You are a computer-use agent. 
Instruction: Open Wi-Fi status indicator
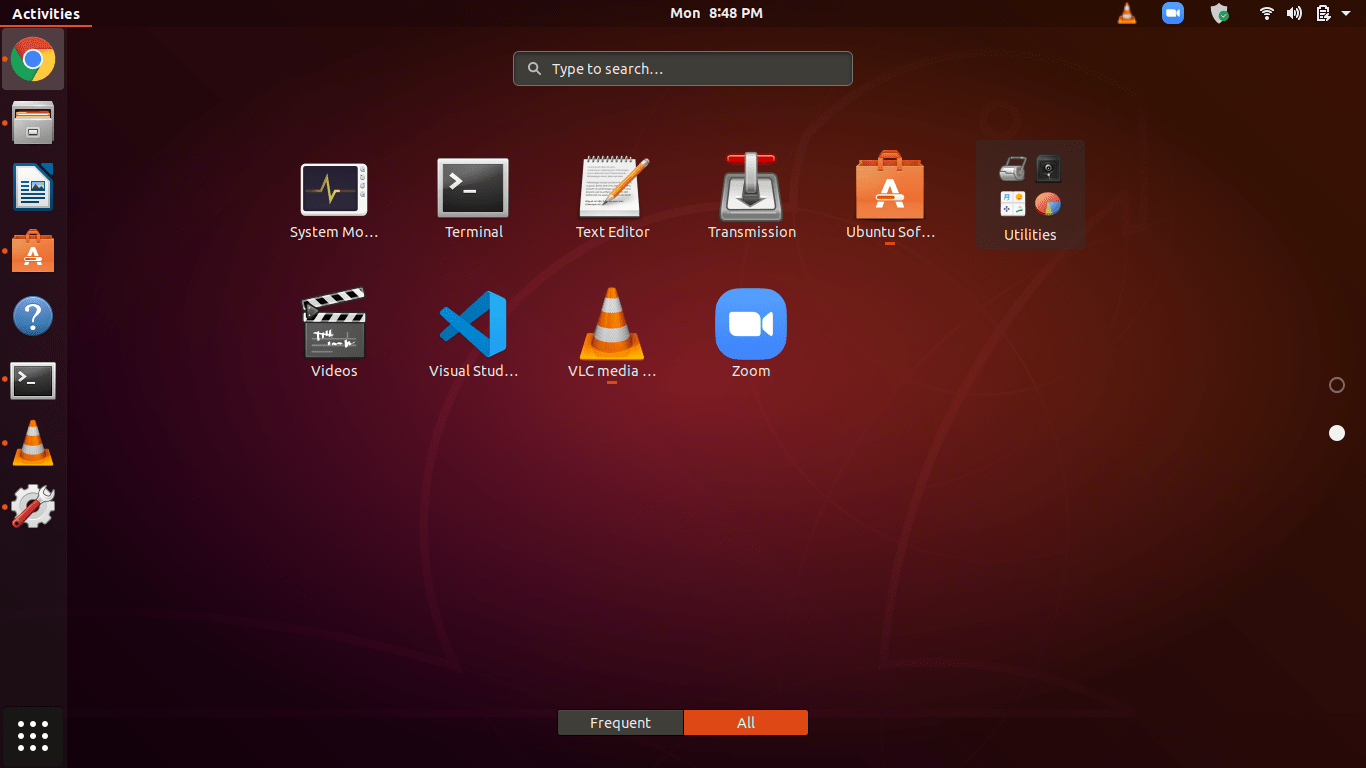click(x=1267, y=13)
